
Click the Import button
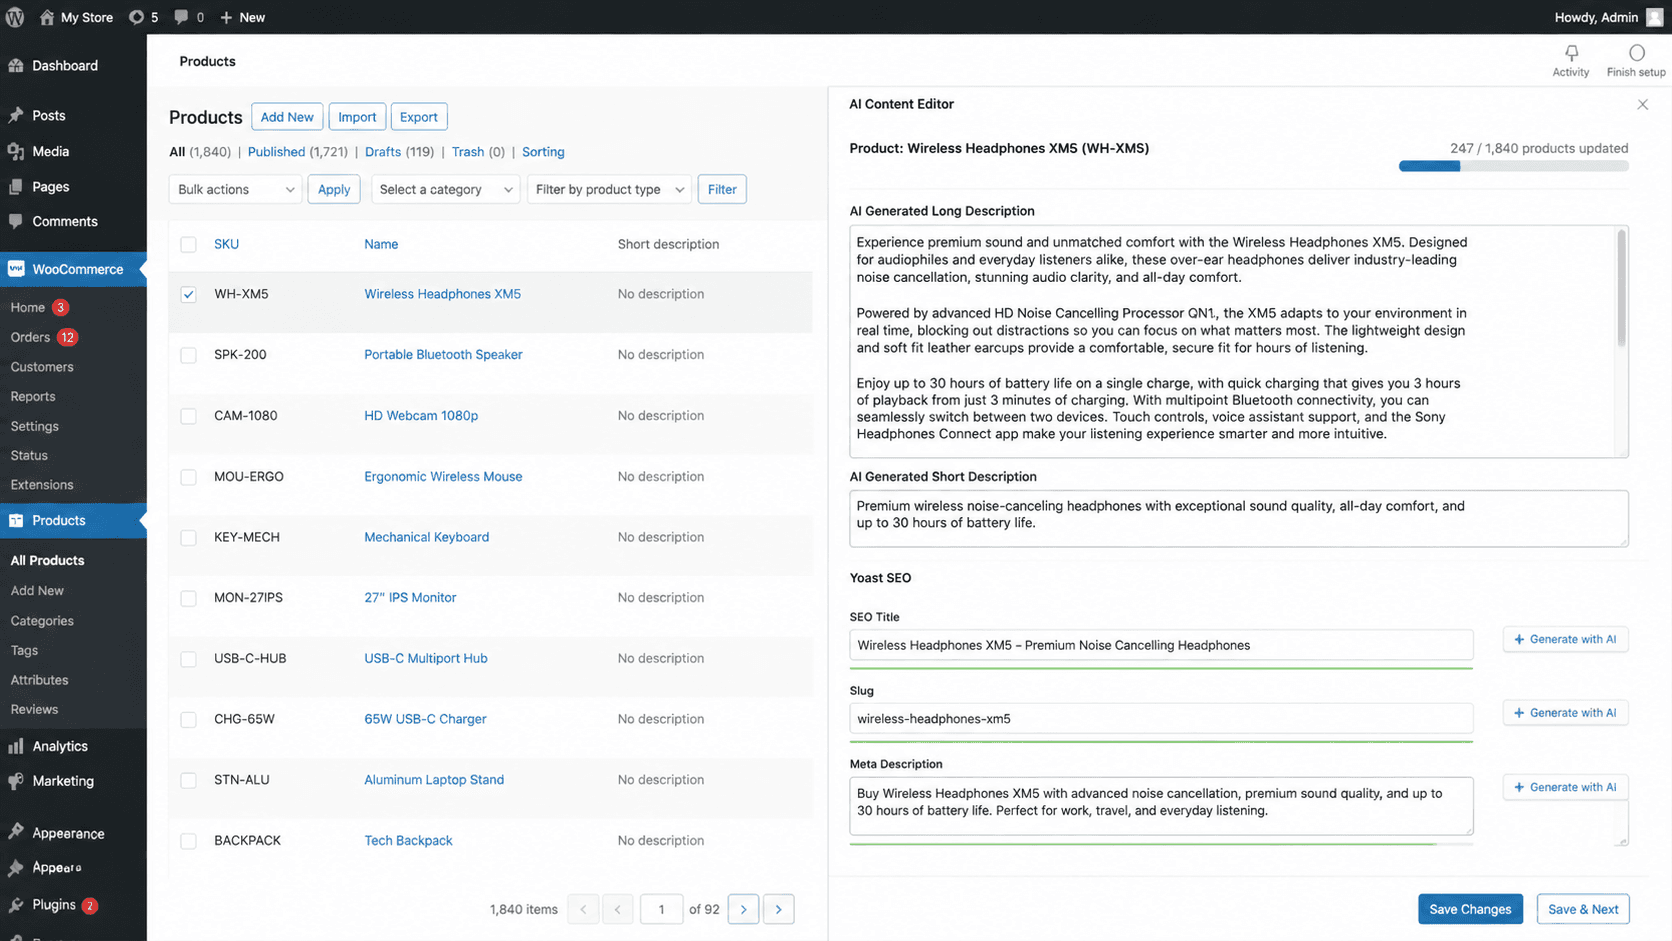point(357,117)
